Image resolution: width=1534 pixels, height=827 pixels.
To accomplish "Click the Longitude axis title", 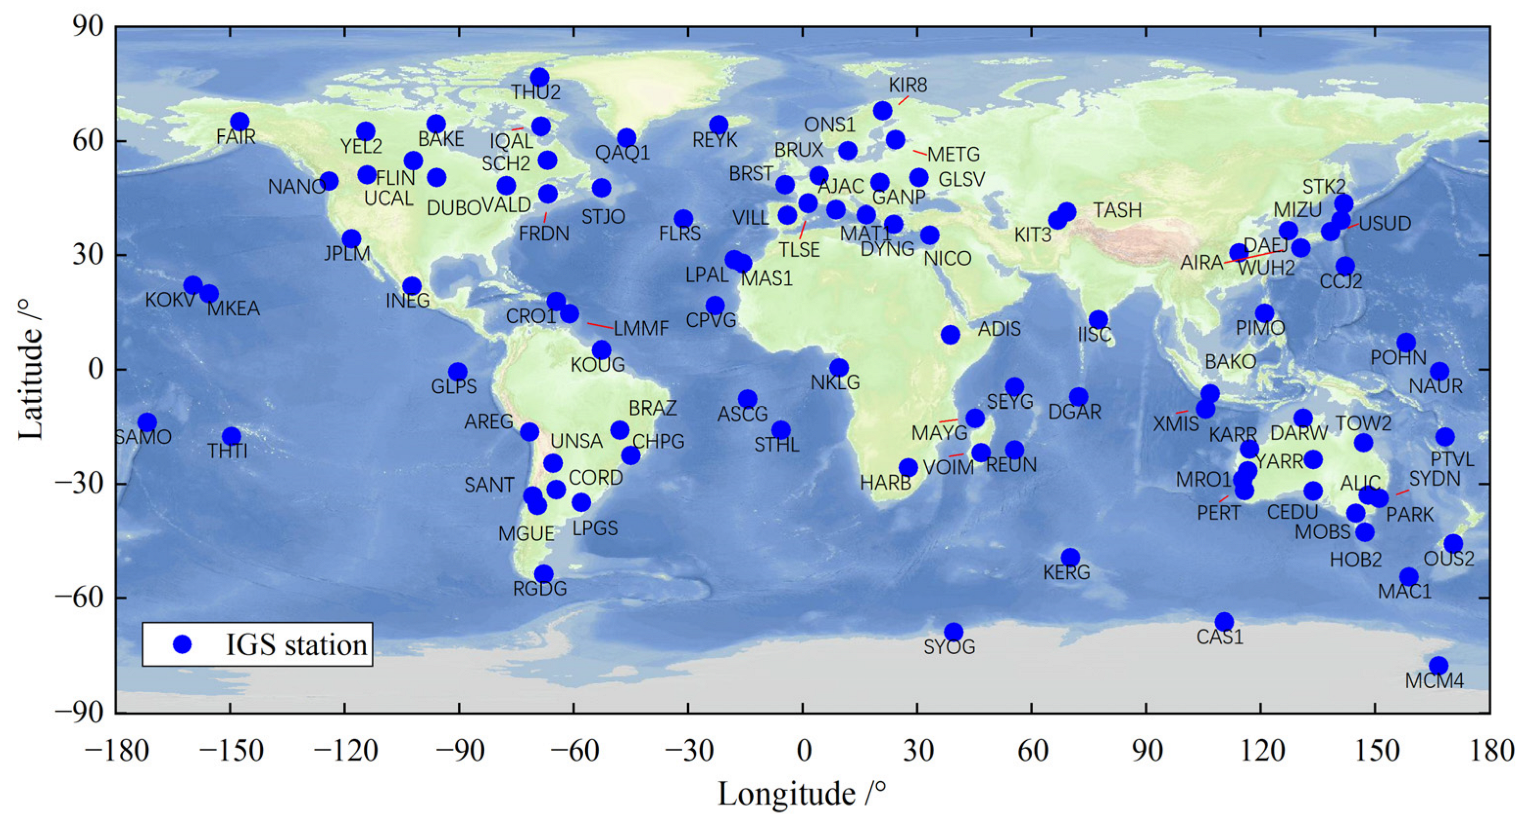I will pyautogui.click(x=802, y=794).
